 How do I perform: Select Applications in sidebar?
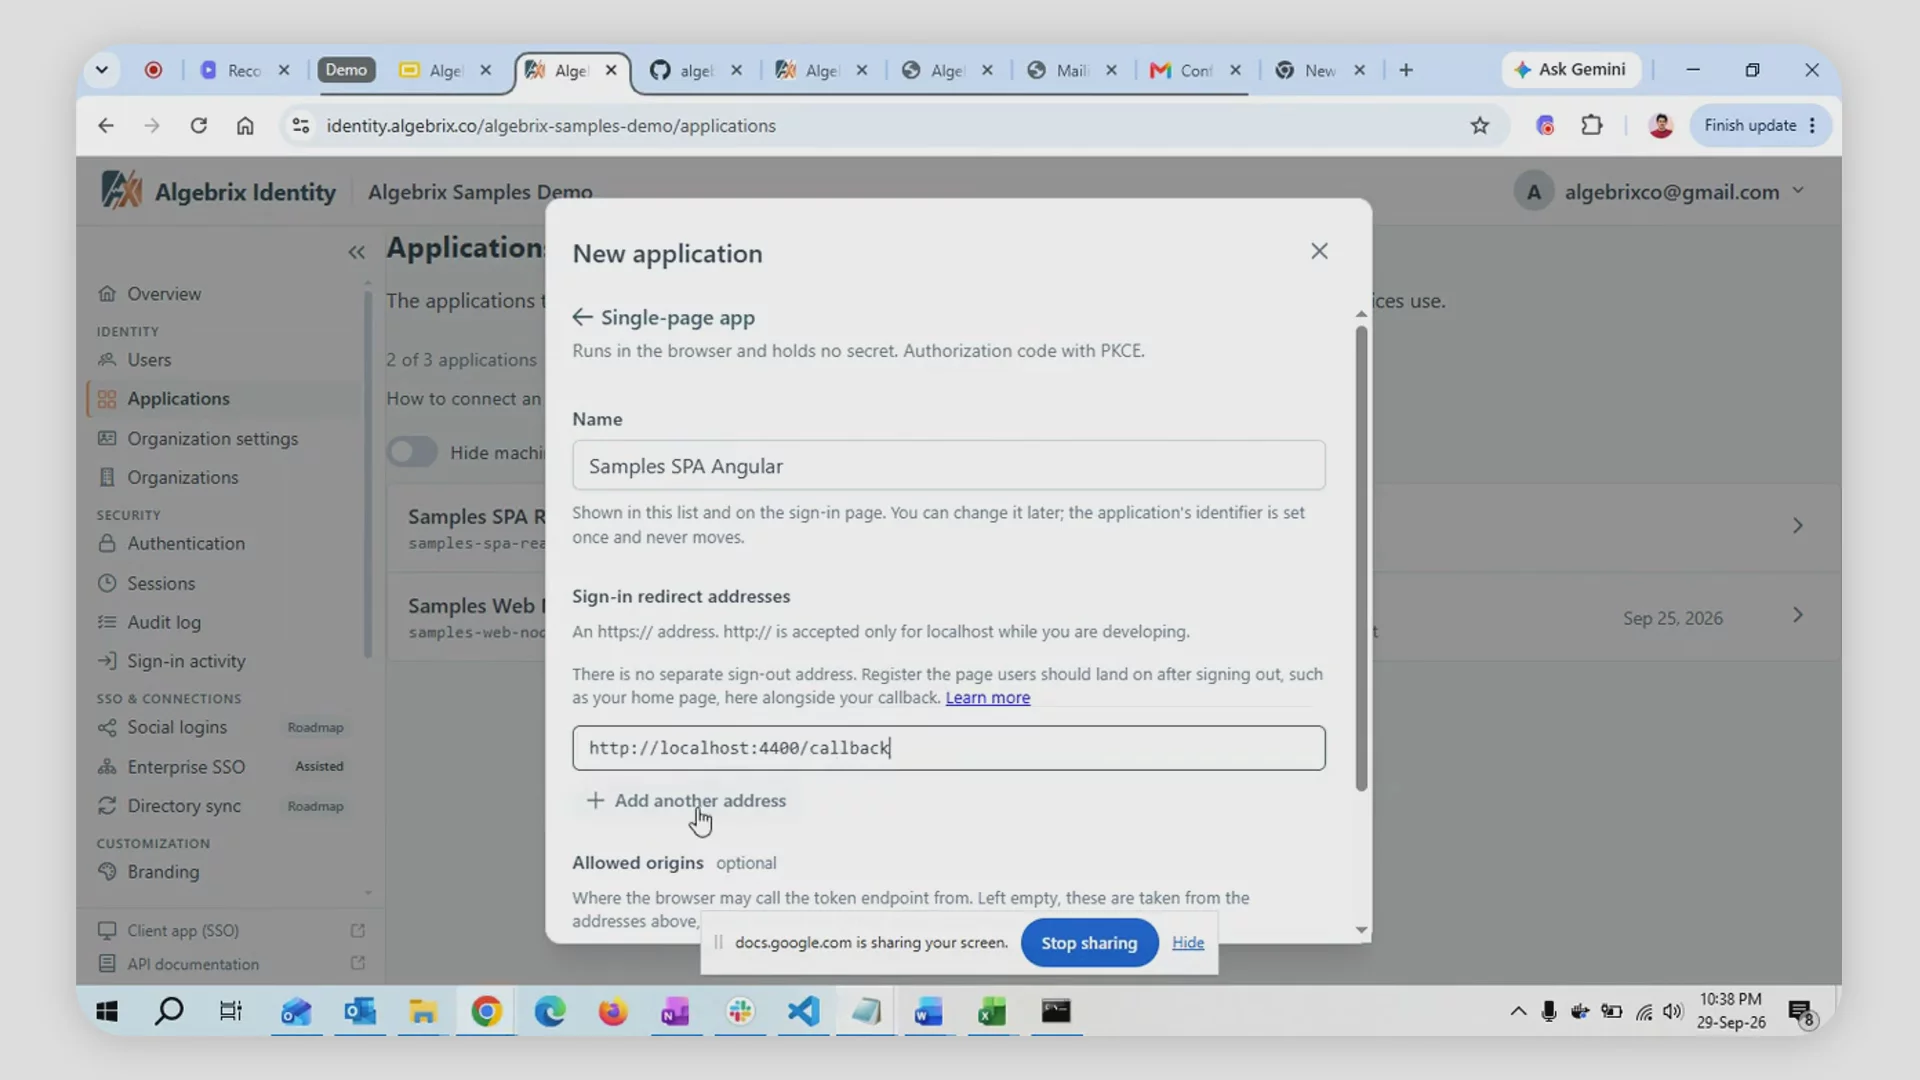[178, 398]
